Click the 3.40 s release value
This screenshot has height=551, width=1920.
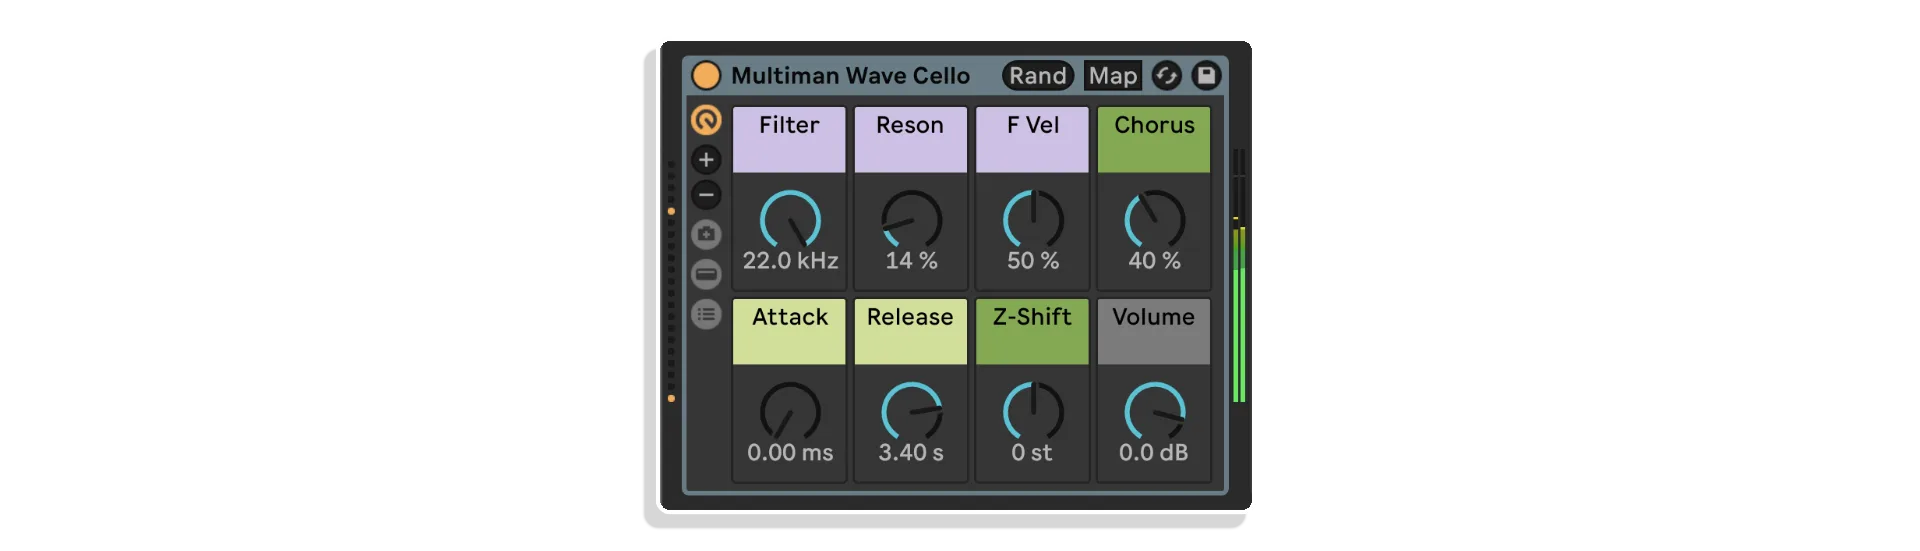(911, 453)
